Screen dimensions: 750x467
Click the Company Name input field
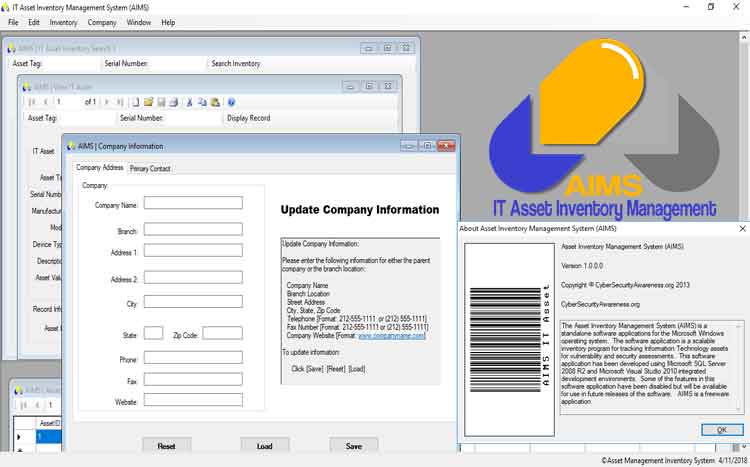pyautogui.click(x=193, y=203)
